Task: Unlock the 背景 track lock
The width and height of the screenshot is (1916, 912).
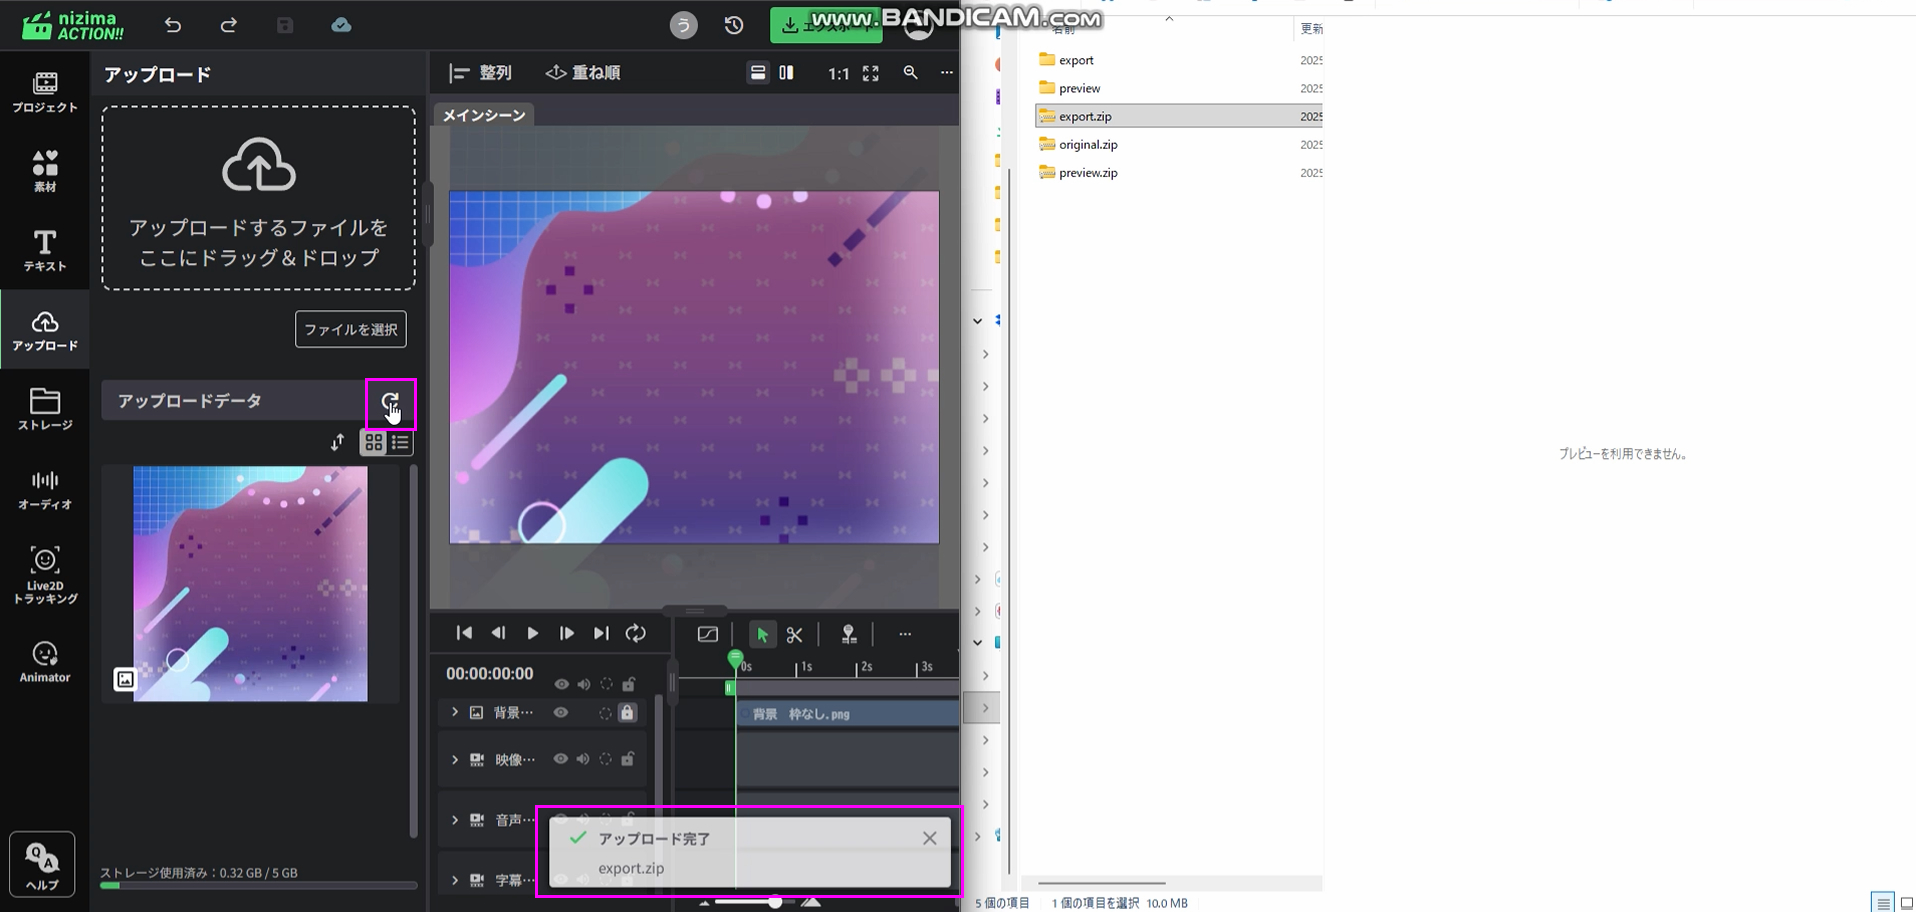Action: point(627,713)
